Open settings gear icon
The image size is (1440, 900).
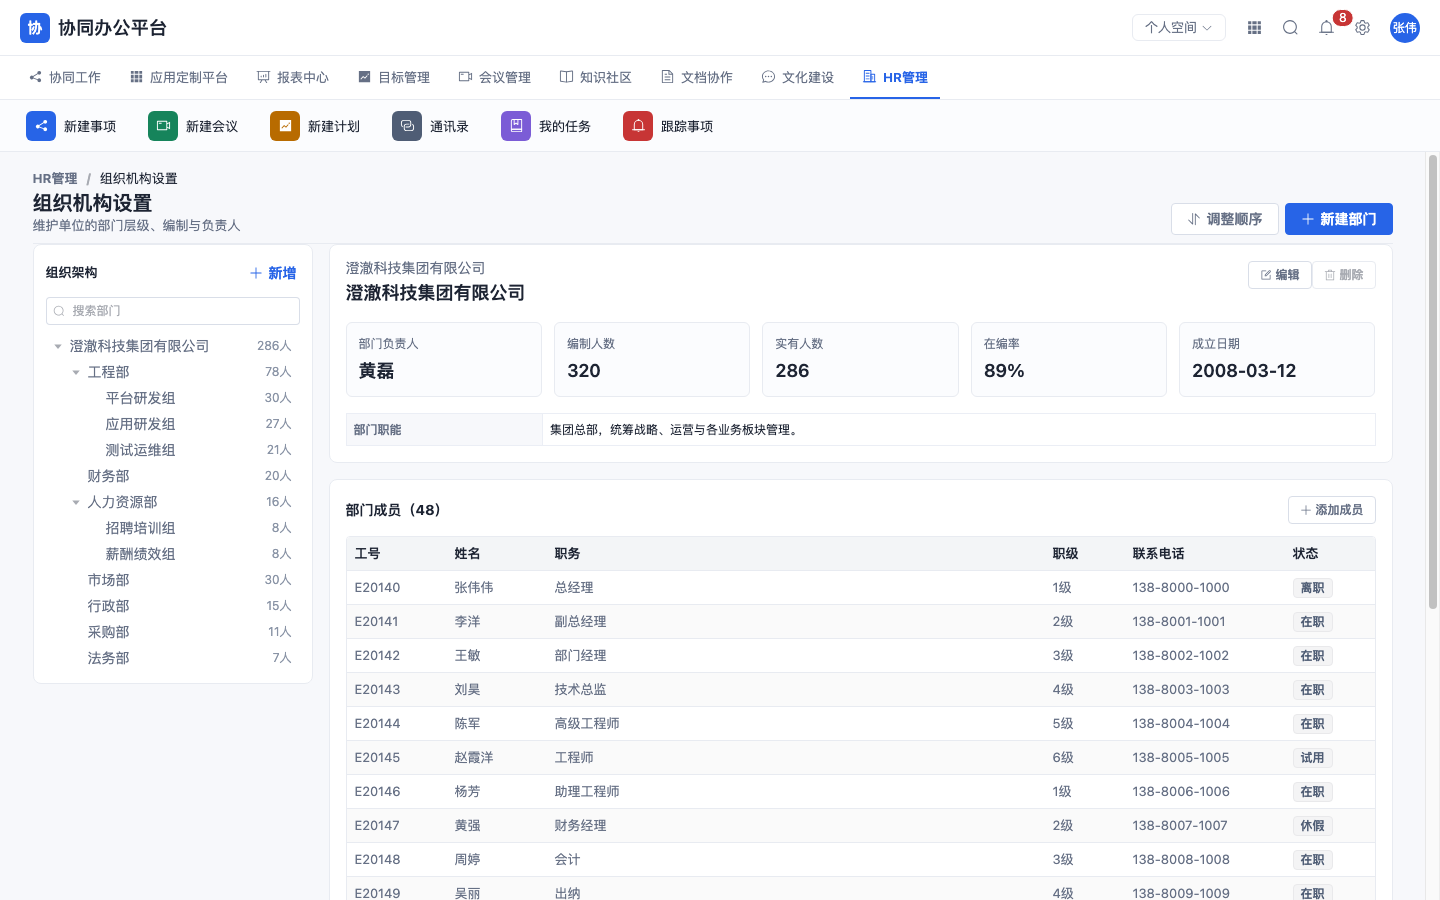click(1363, 28)
